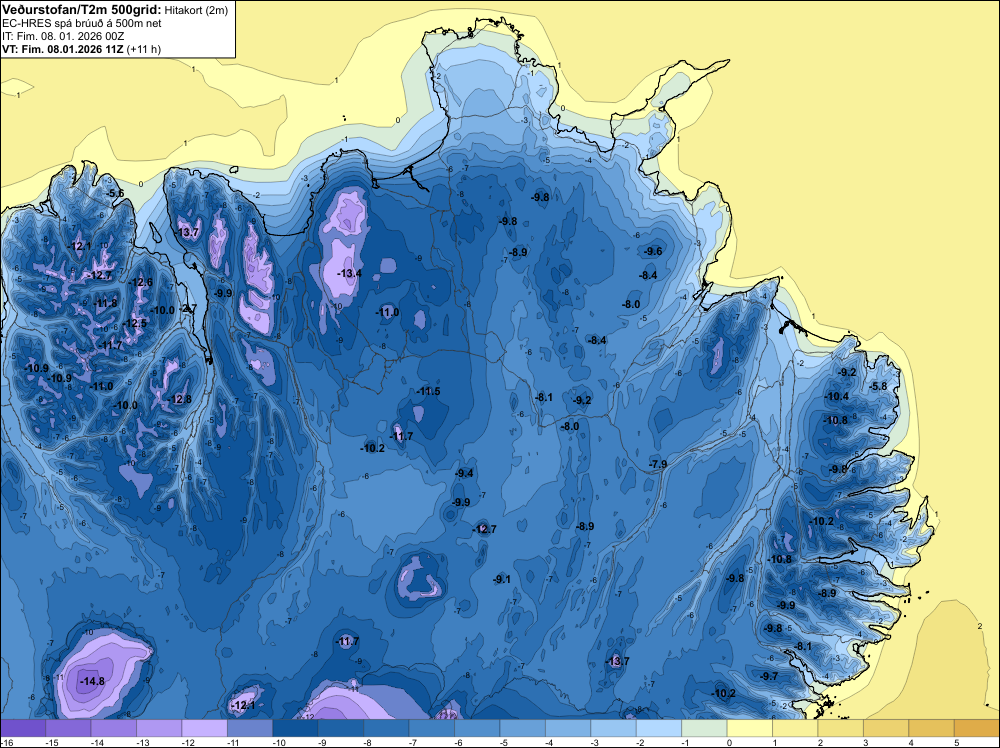This screenshot has height=748, width=1000.
Task: Click the -9.4 temperature label
Action: (464, 473)
